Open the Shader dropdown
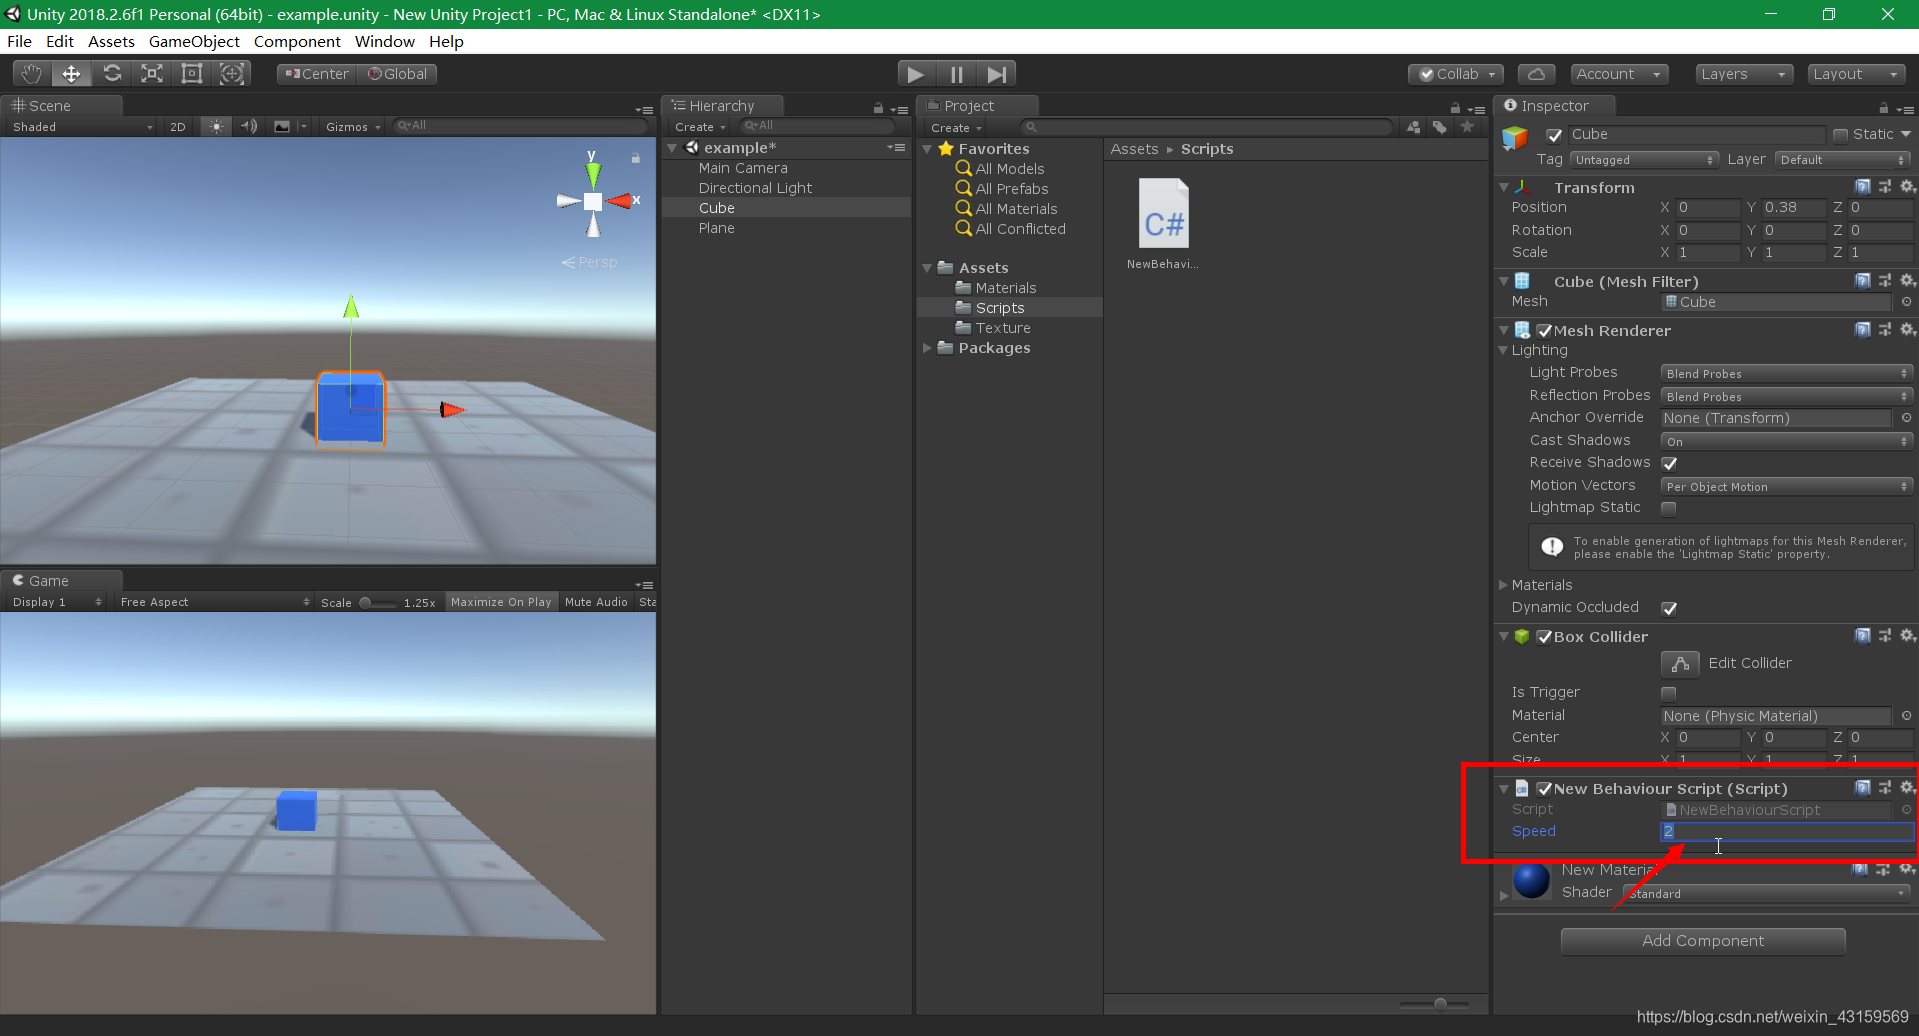 pyautogui.click(x=1767, y=893)
